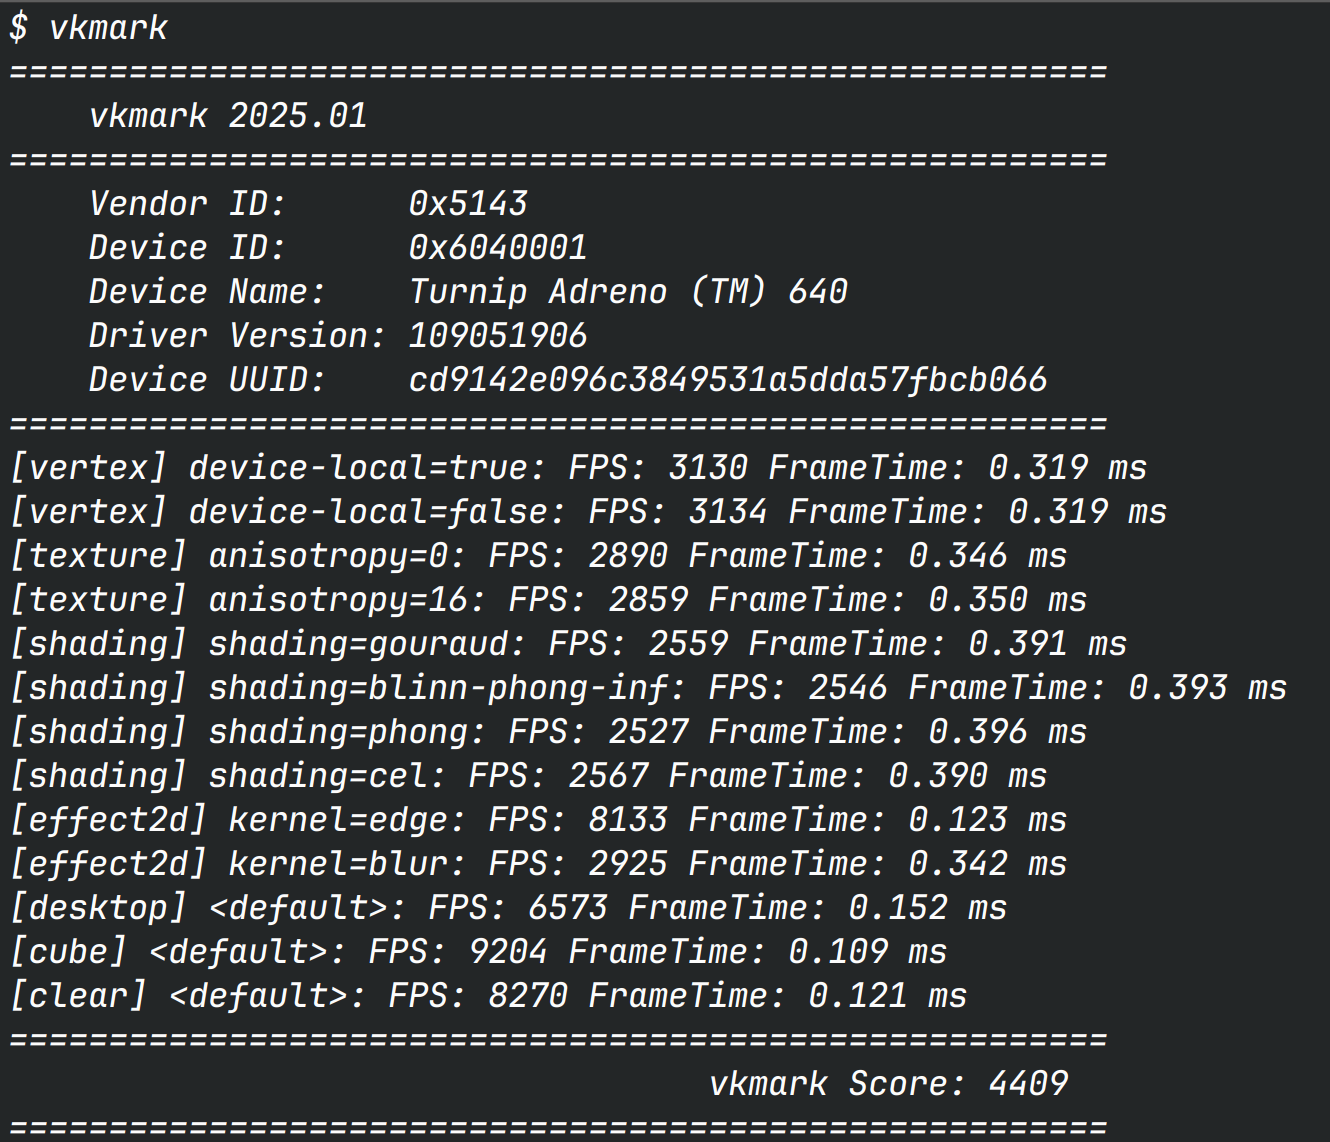1330x1142 pixels.
Task: Click the Turnip Adreno (TM) 640 device name
Action: point(628,292)
